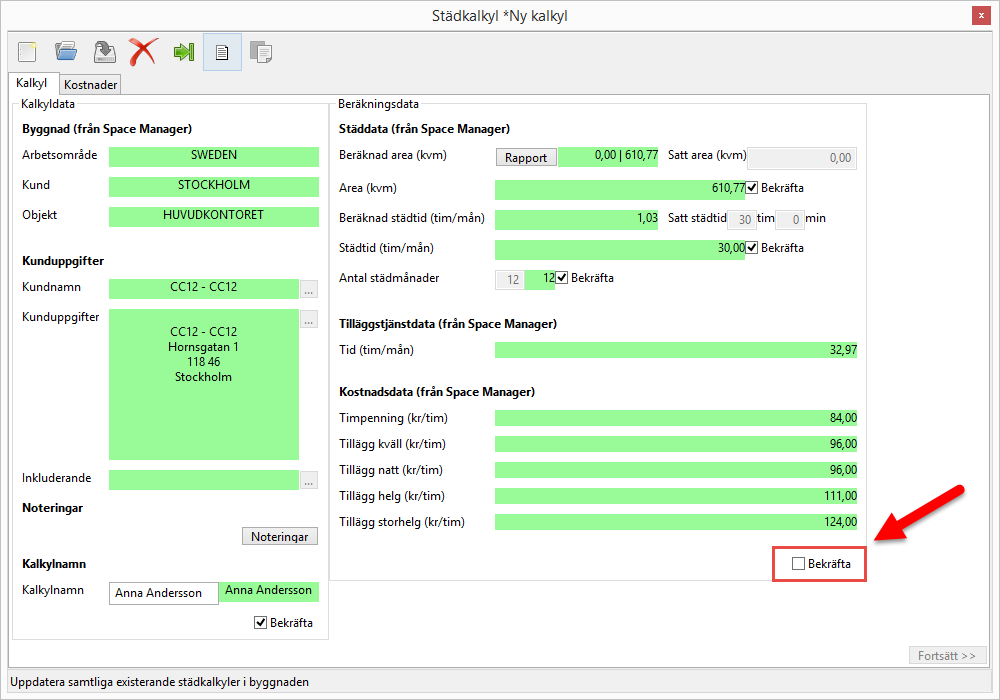Switch to the Kostnader tab
1000x700 pixels.
[91, 85]
